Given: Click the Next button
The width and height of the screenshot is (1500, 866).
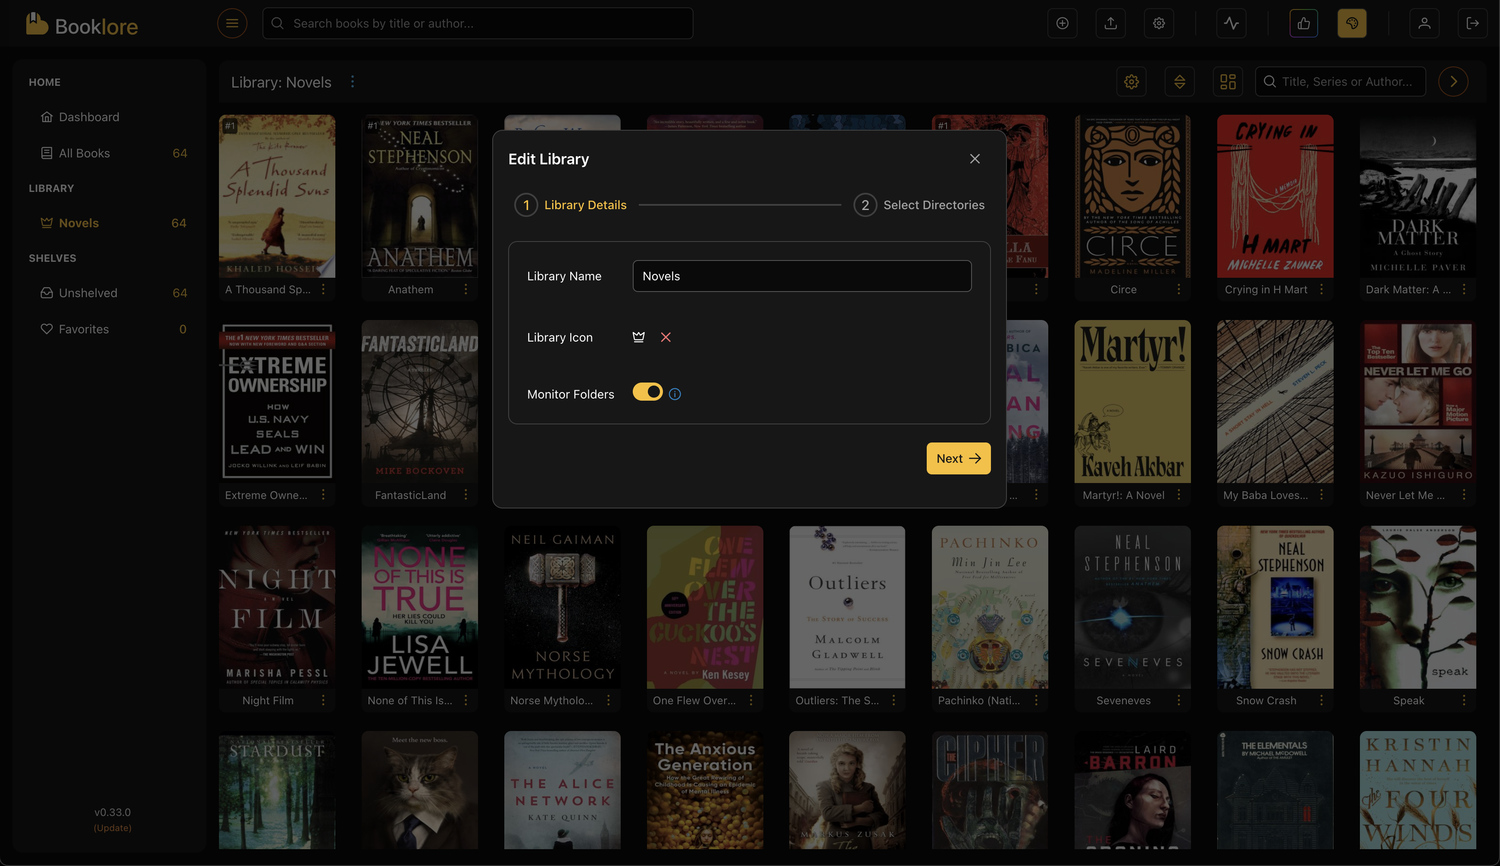Looking at the screenshot, I should [958, 458].
